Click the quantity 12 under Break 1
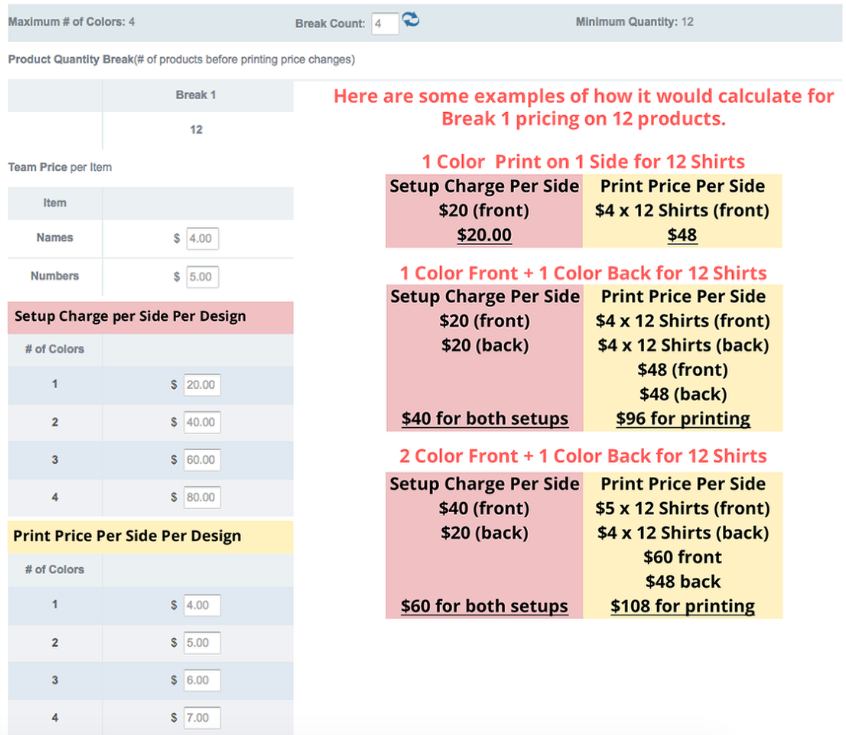This screenshot has width=846, height=735. [x=196, y=129]
